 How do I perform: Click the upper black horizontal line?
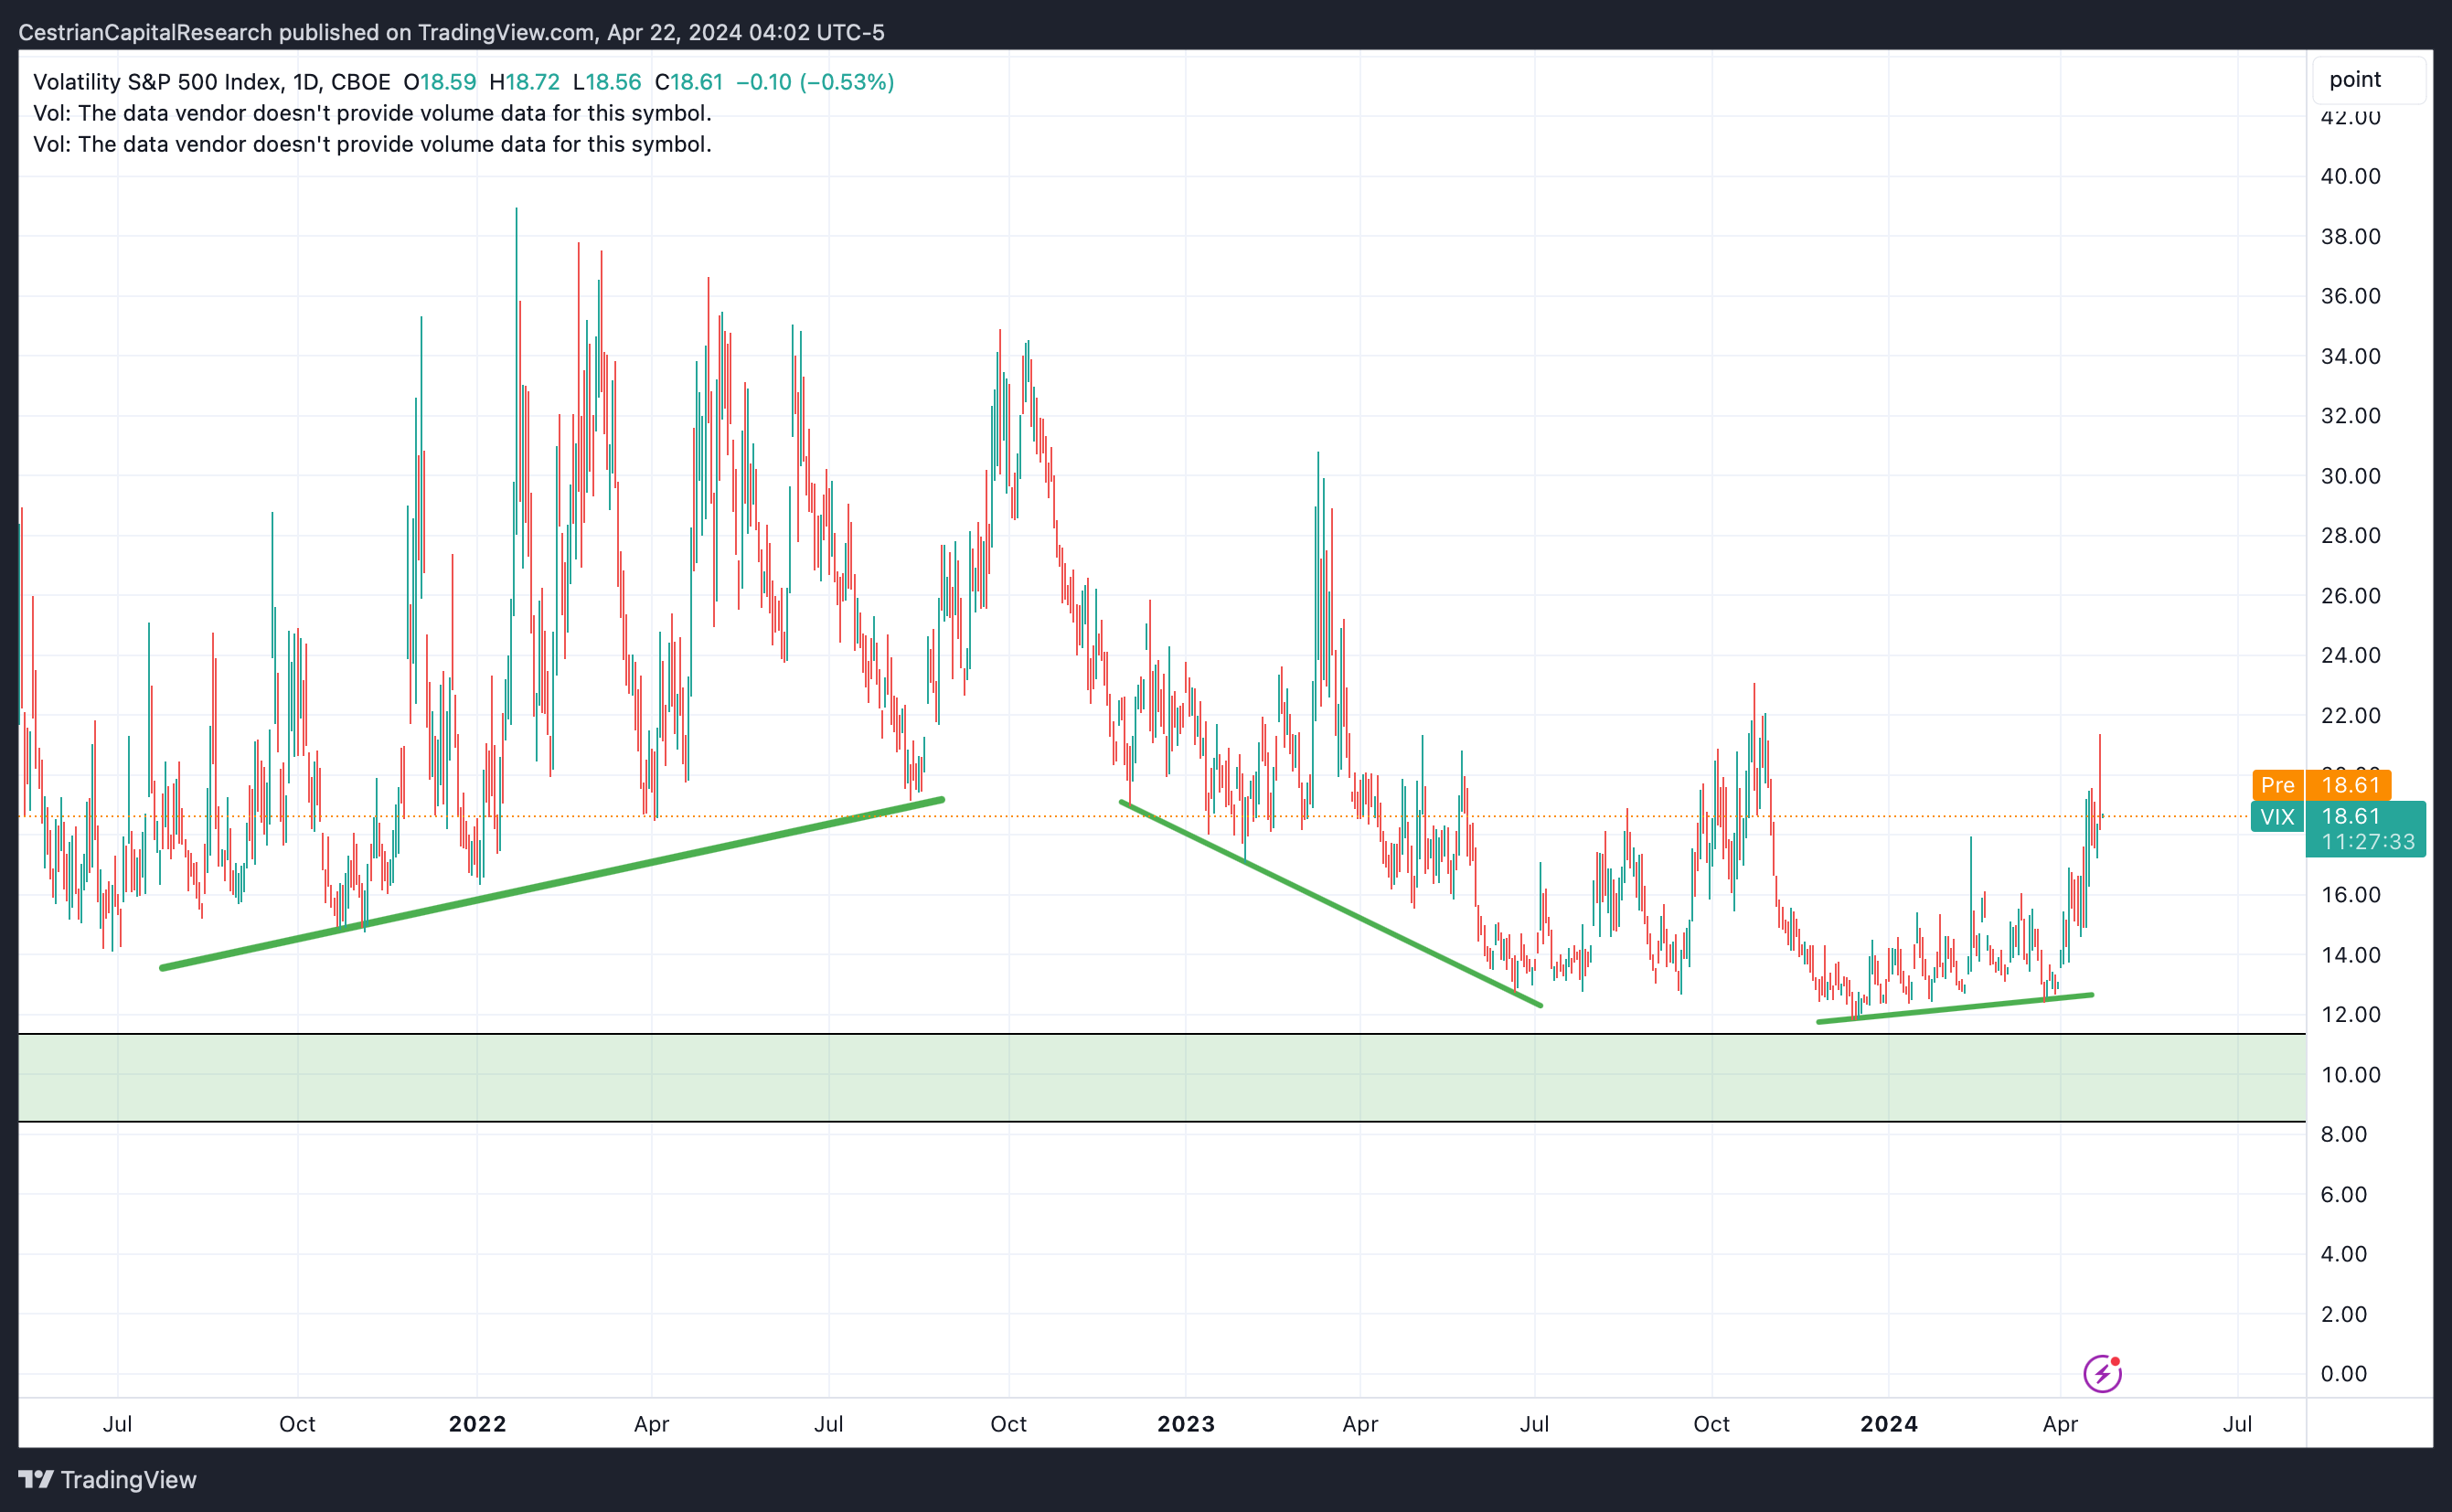[1100, 1033]
